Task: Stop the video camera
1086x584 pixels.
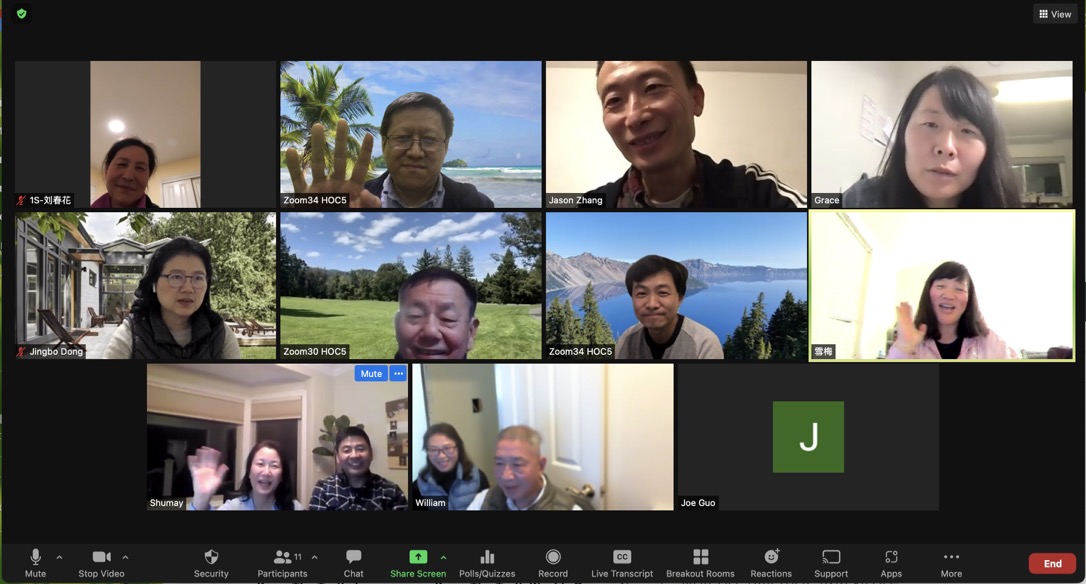Action: 101,558
